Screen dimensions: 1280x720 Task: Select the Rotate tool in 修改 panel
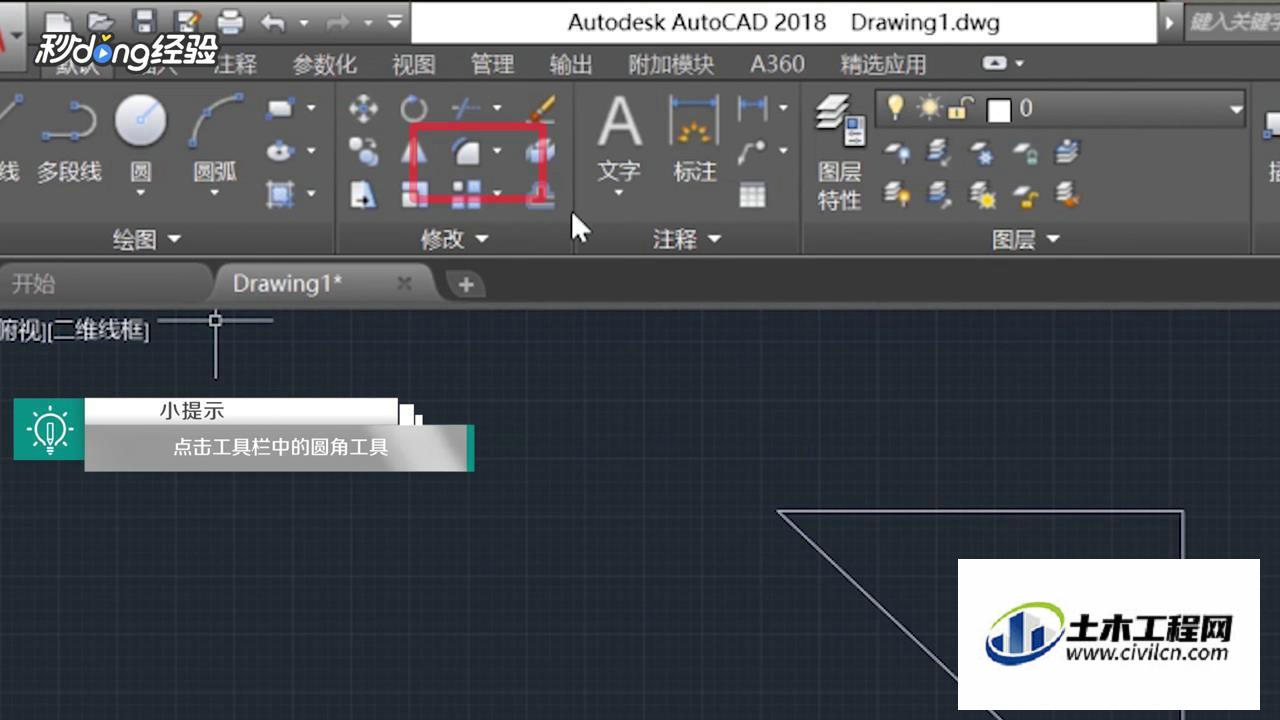point(414,108)
